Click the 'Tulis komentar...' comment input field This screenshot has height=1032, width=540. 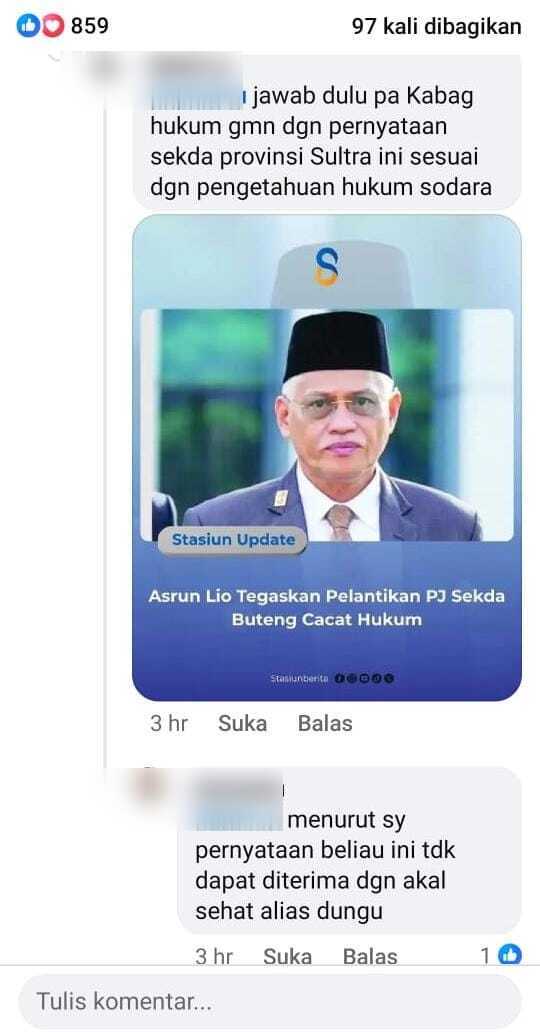tap(269, 1002)
